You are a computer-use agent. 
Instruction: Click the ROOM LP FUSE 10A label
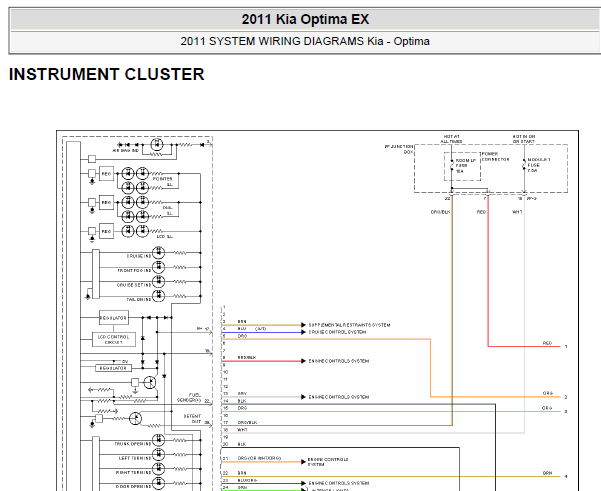point(466,166)
